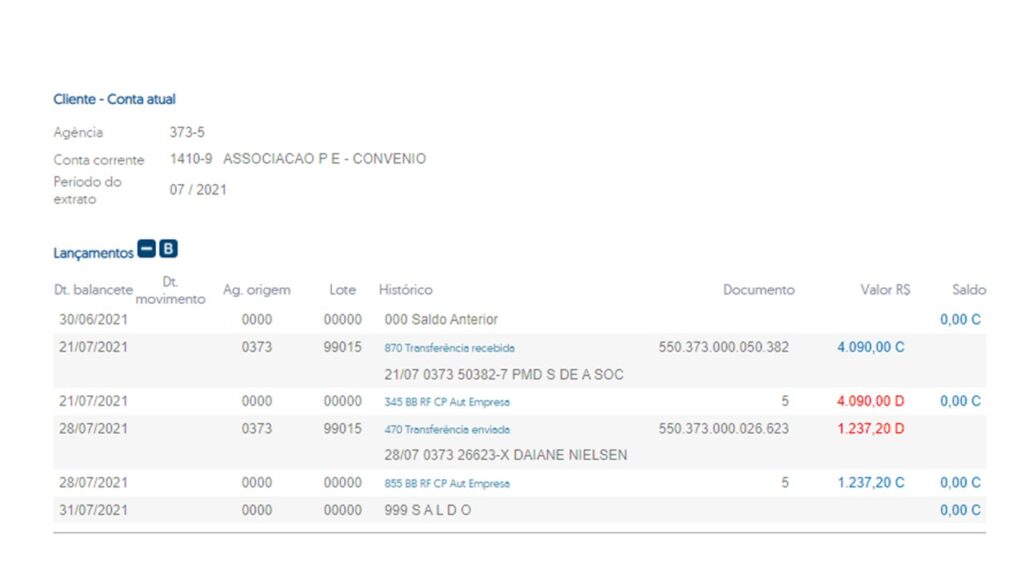Click the B icon beside Lançamentos
The image size is (1024, 576).
(x=168, y=249)
